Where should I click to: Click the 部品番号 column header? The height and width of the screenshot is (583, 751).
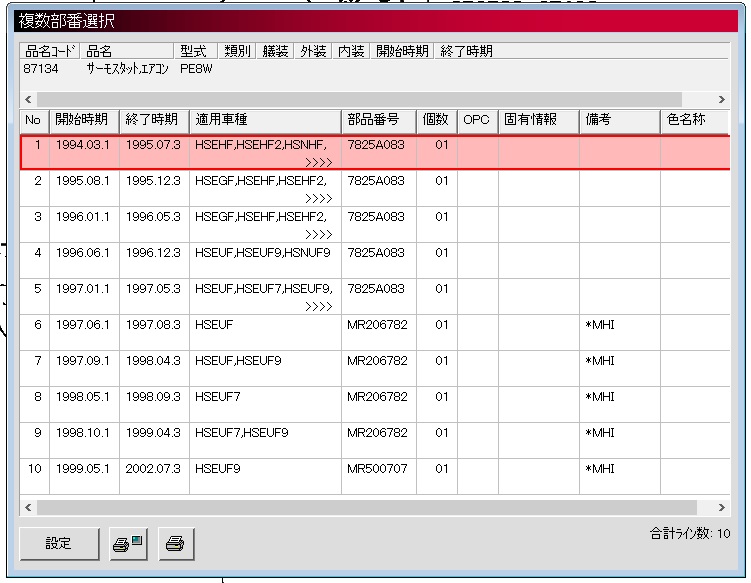(379, 120)
